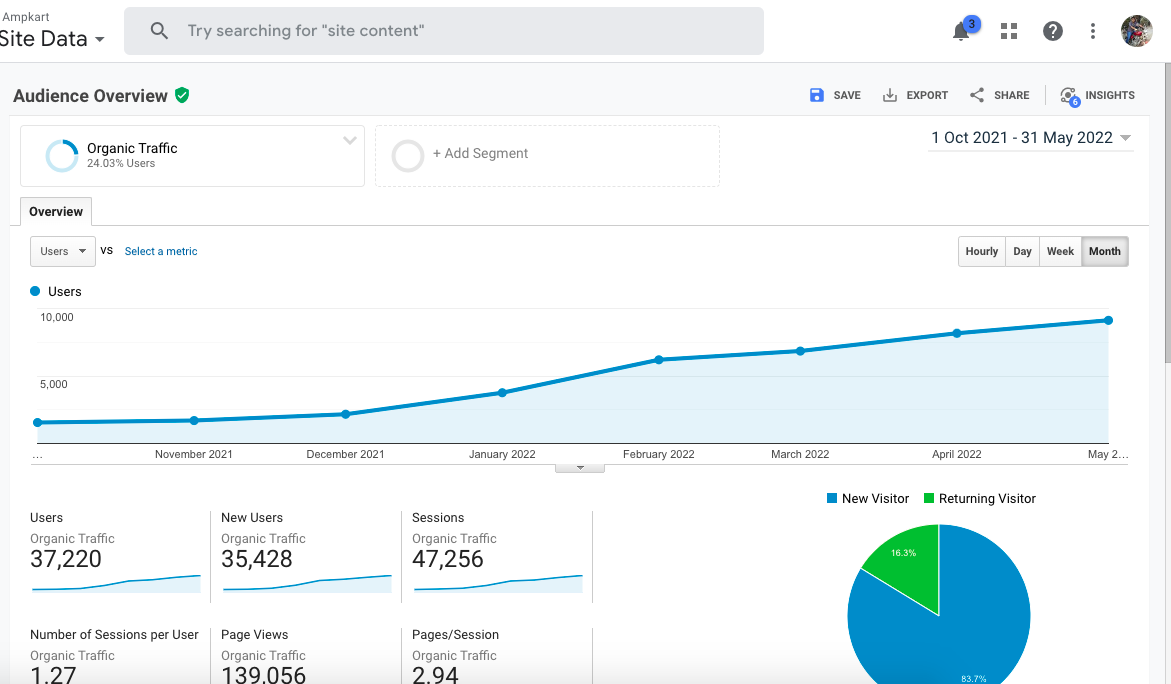Open the user profile avatar
This screenshot has width=1171, height=684.
(1136, 31)
